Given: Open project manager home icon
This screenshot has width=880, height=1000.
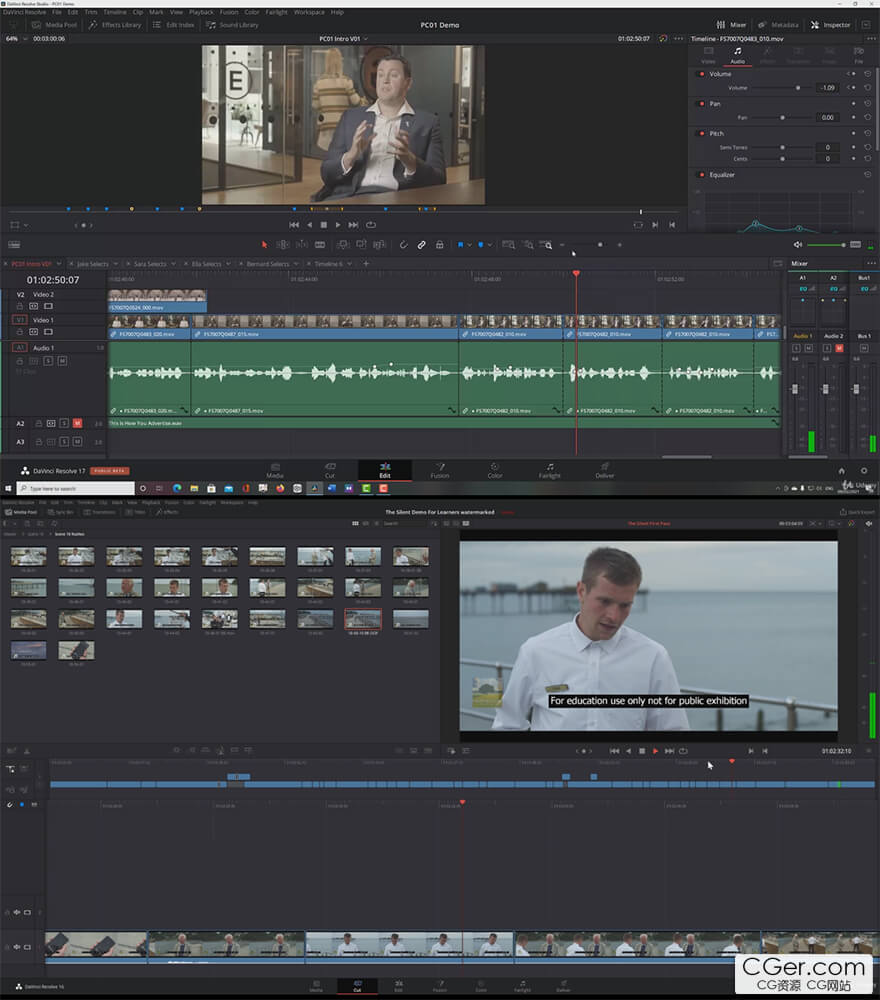Looking at the screenshot, I should [842, 471].
